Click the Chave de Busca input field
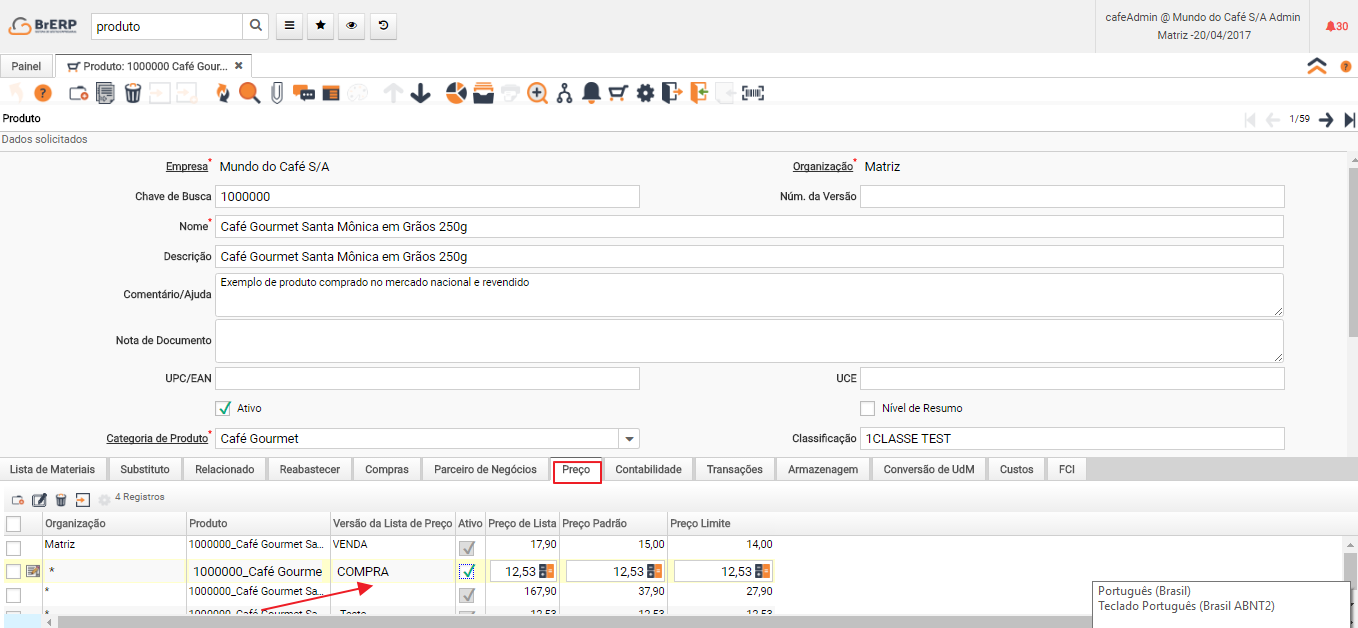Screen dimensions: 1358x628 [x=427, y=196]
